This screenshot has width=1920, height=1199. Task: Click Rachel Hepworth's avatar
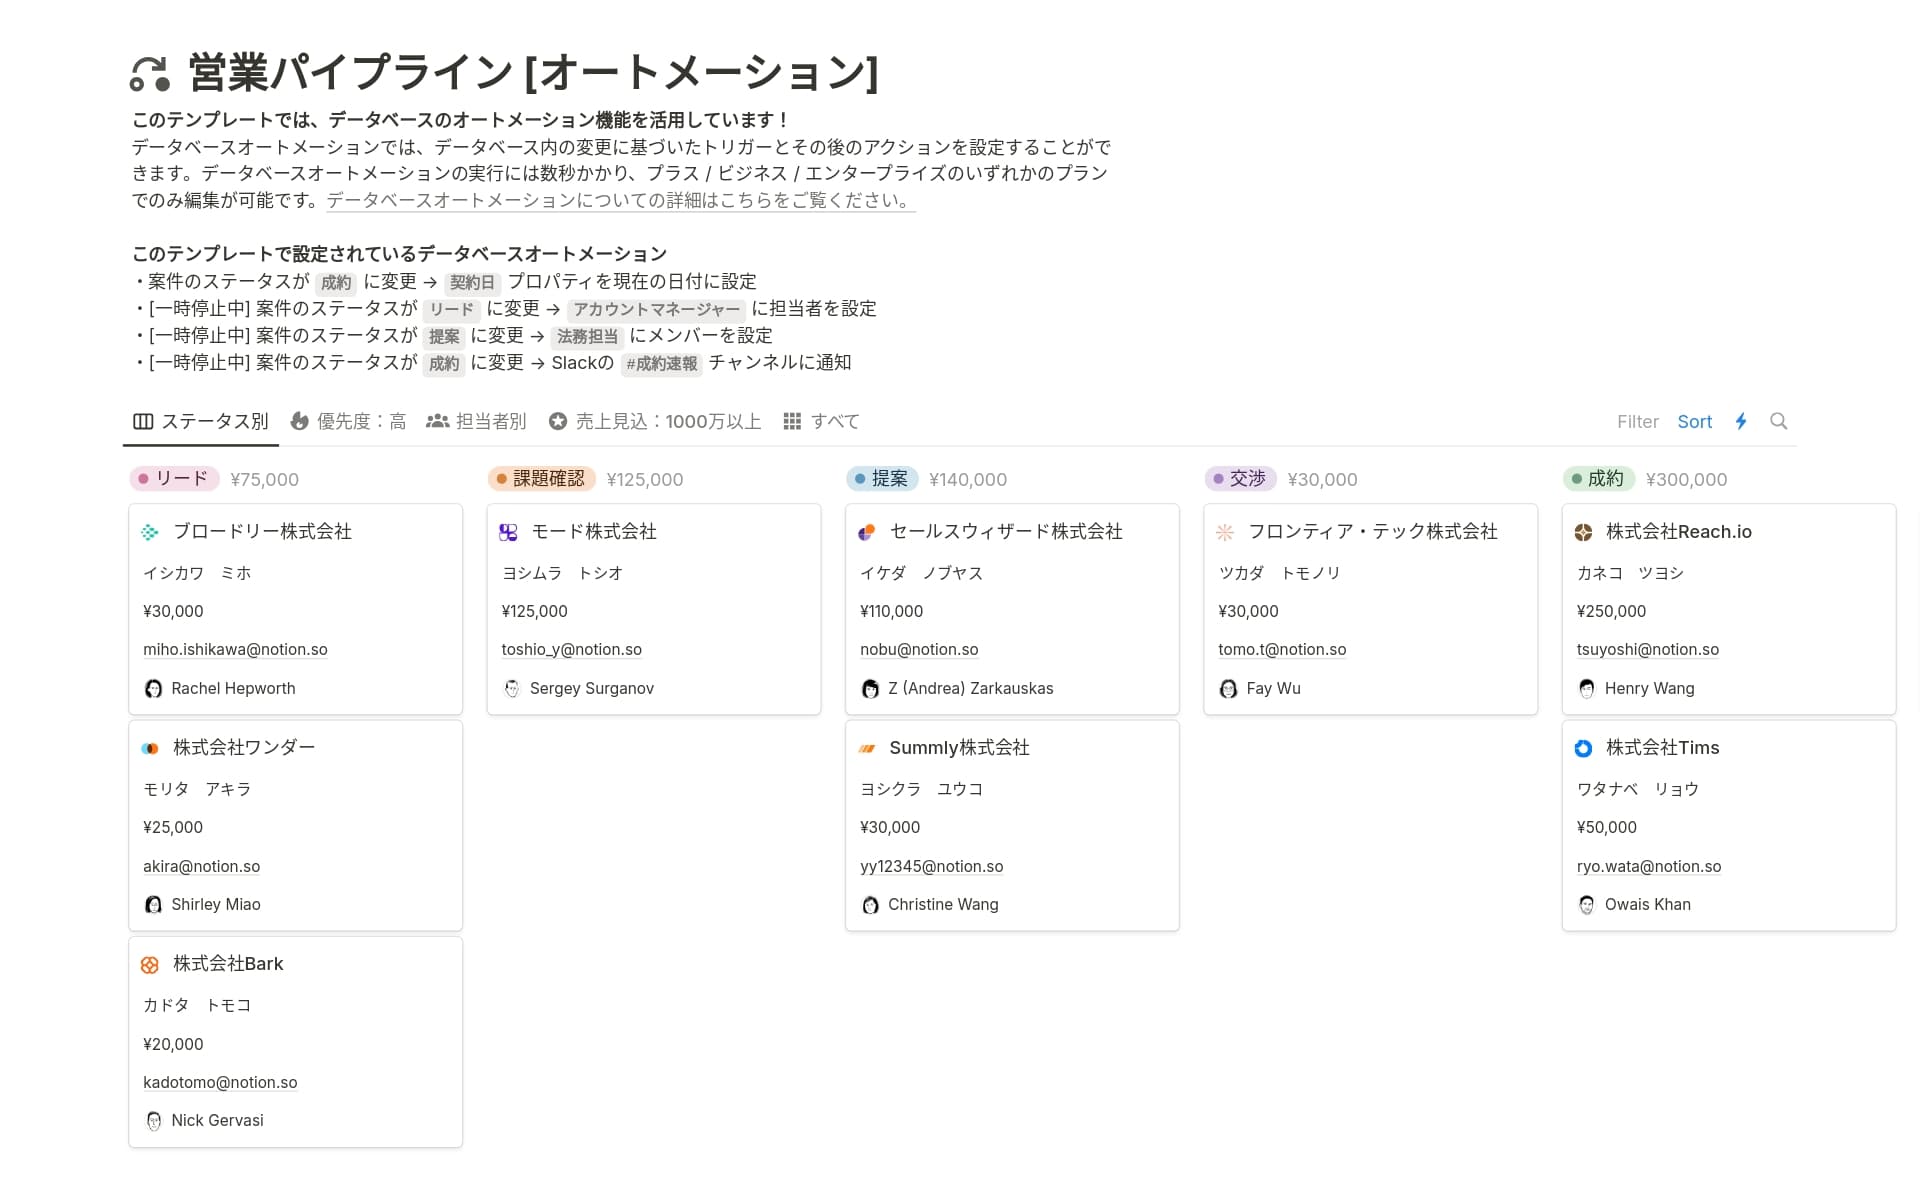153,688
